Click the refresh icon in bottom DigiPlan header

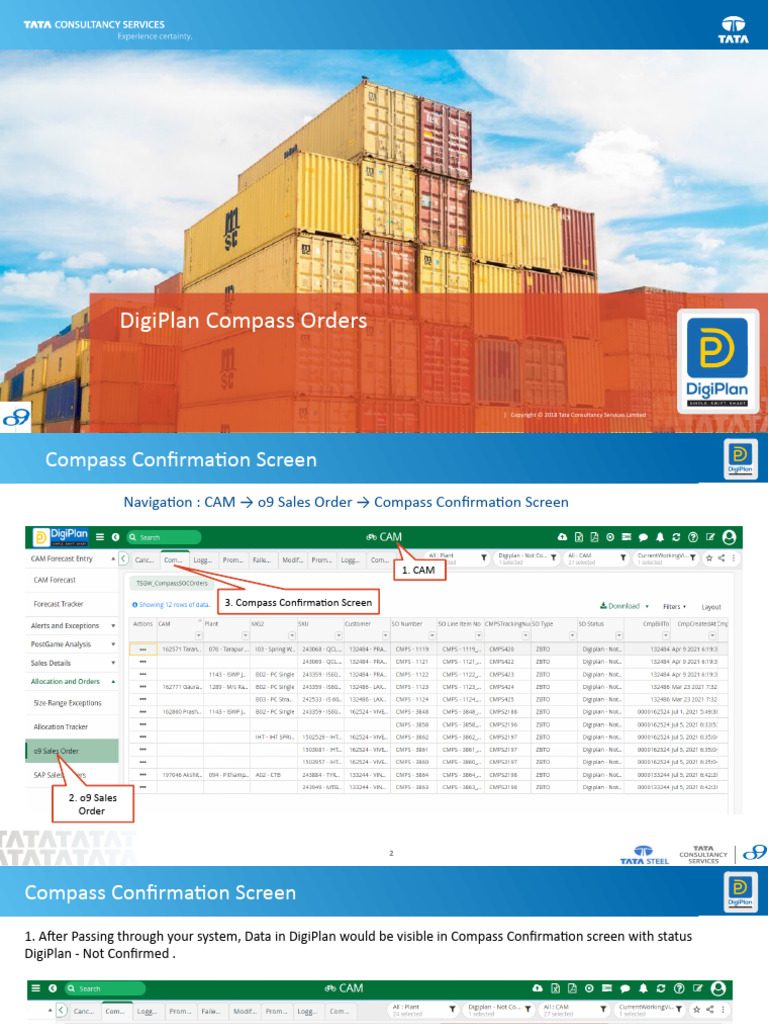[661, 988]
